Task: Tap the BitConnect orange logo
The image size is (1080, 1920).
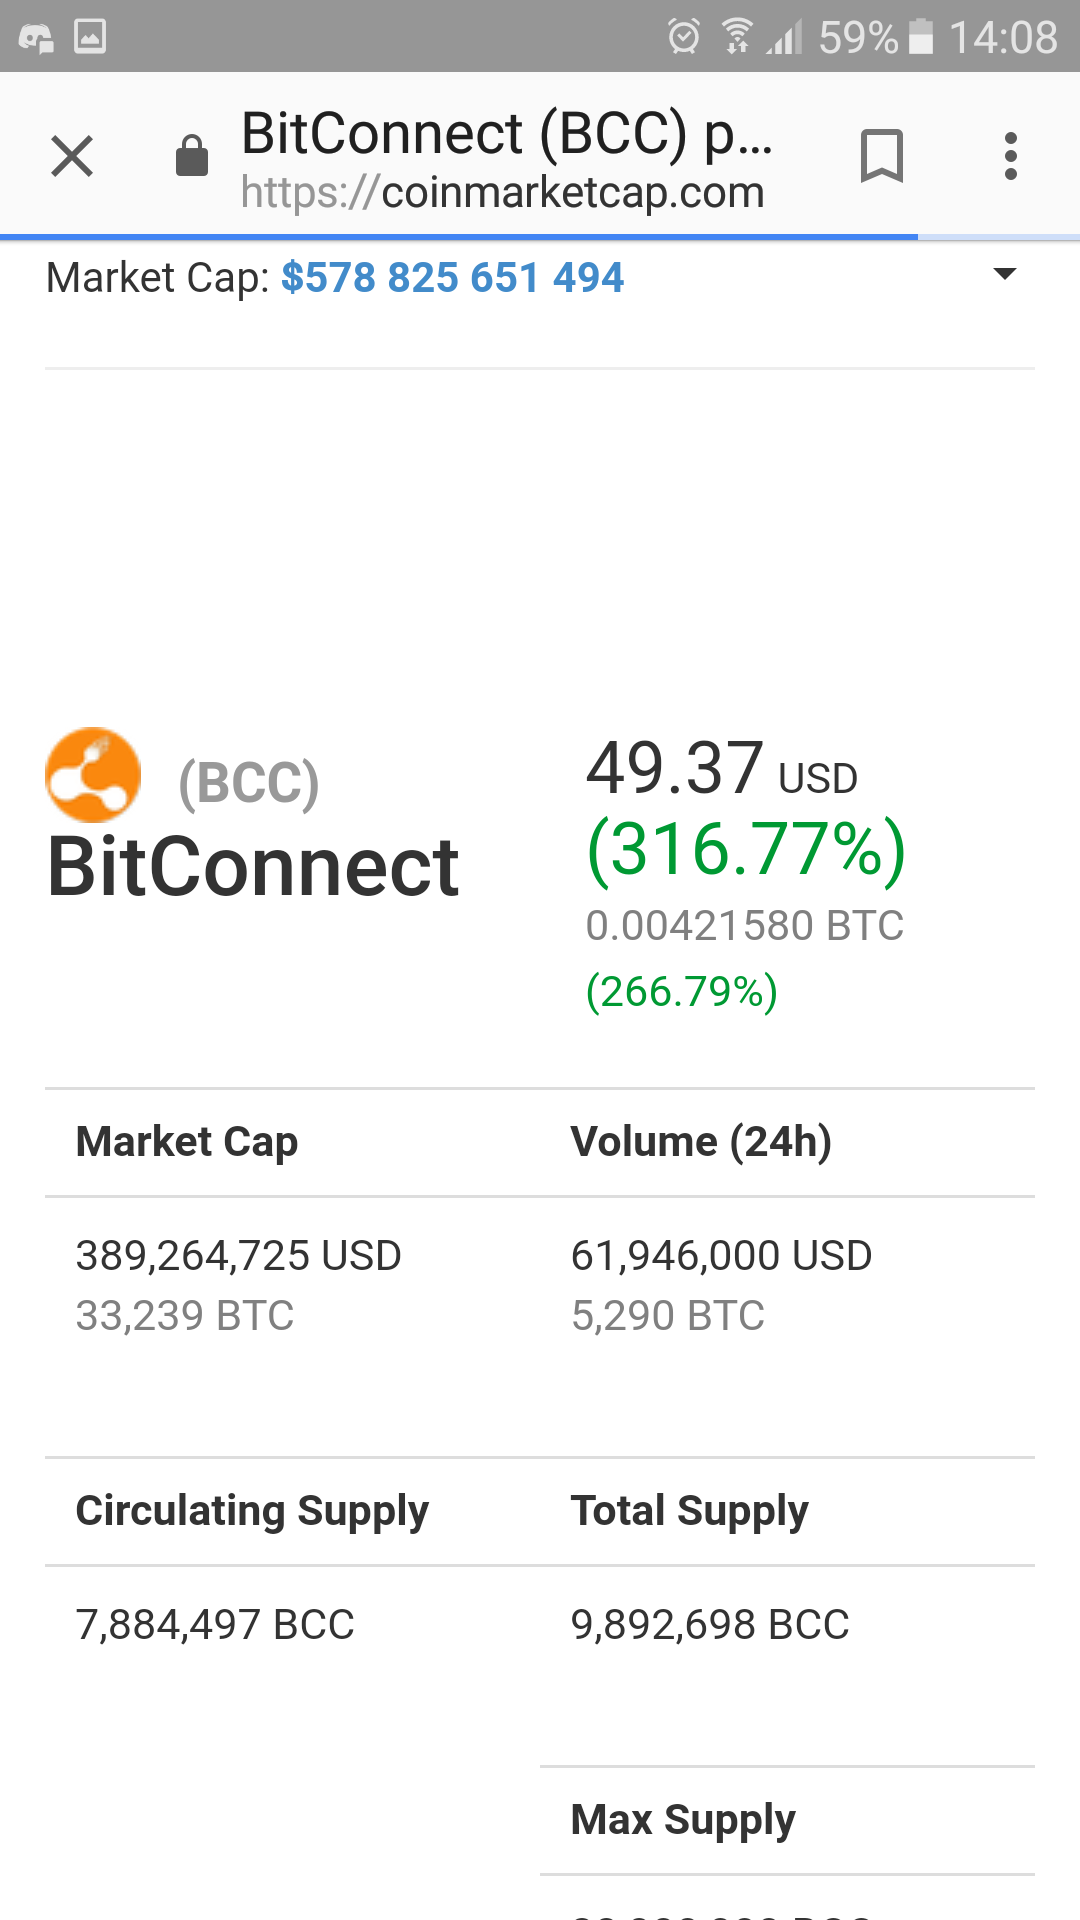Action: coord(93,775)
